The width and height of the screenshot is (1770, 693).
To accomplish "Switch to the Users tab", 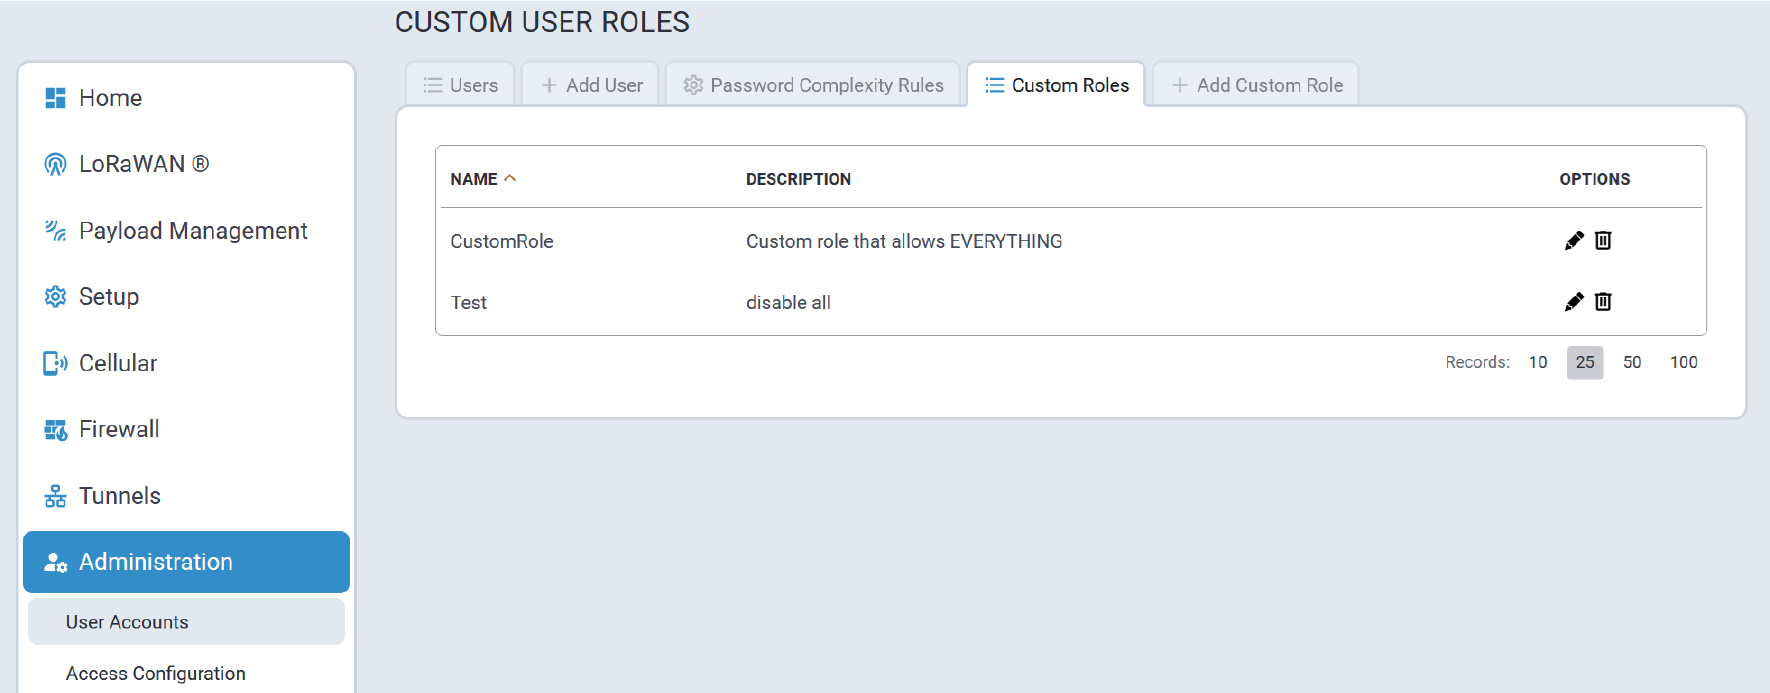I will [x=461, y=85].
